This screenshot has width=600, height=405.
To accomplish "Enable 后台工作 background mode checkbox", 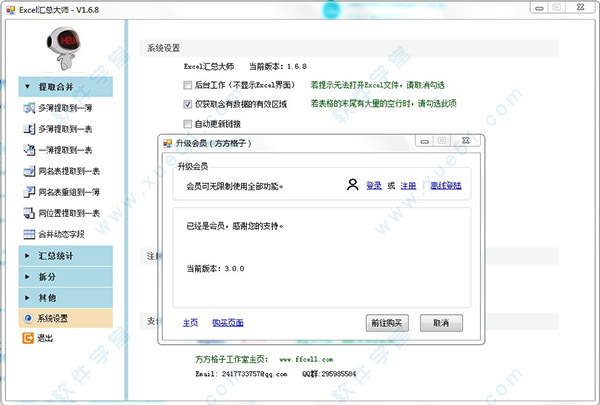I will 188,85.
